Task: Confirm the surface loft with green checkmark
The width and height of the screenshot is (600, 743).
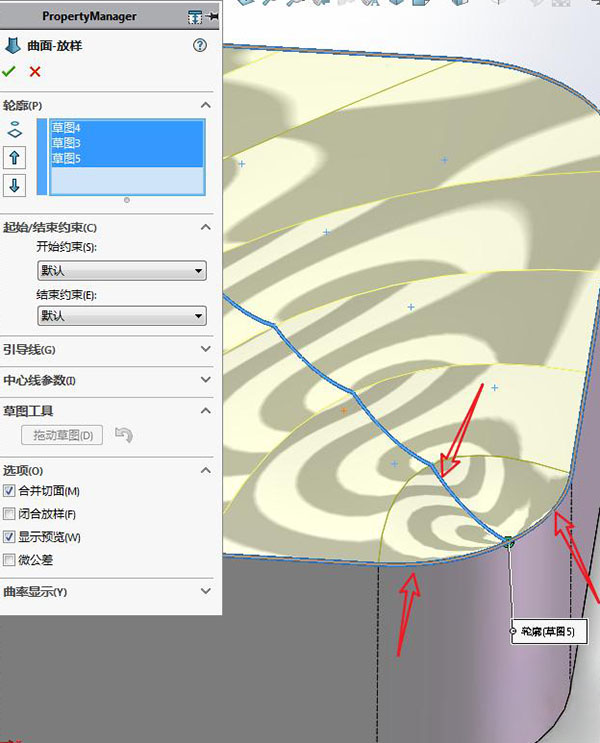Action: 9,72
